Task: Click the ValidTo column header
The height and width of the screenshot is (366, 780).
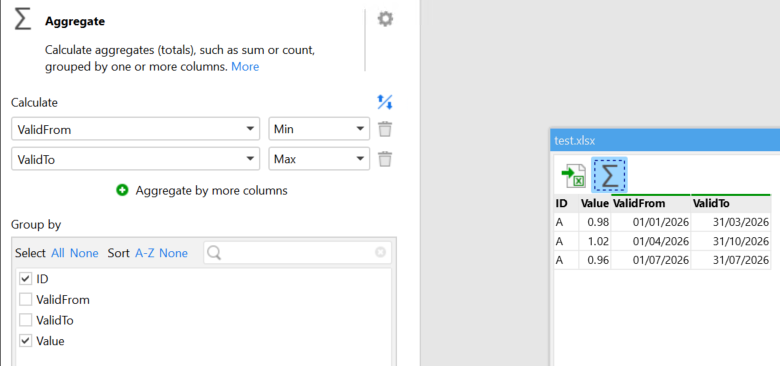Action: pos(731,203)
